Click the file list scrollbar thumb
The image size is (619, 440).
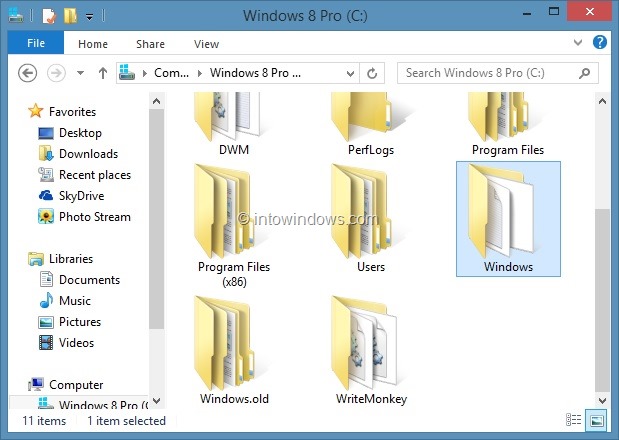(x=602, y=300)
